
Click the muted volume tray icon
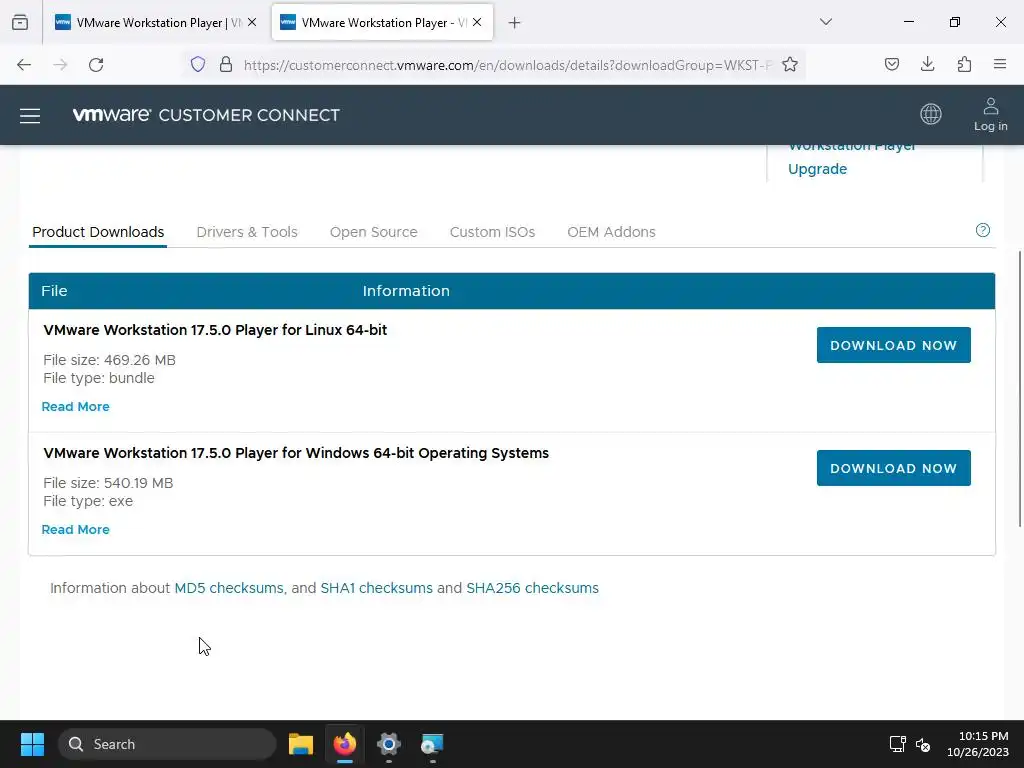point(923,744)
